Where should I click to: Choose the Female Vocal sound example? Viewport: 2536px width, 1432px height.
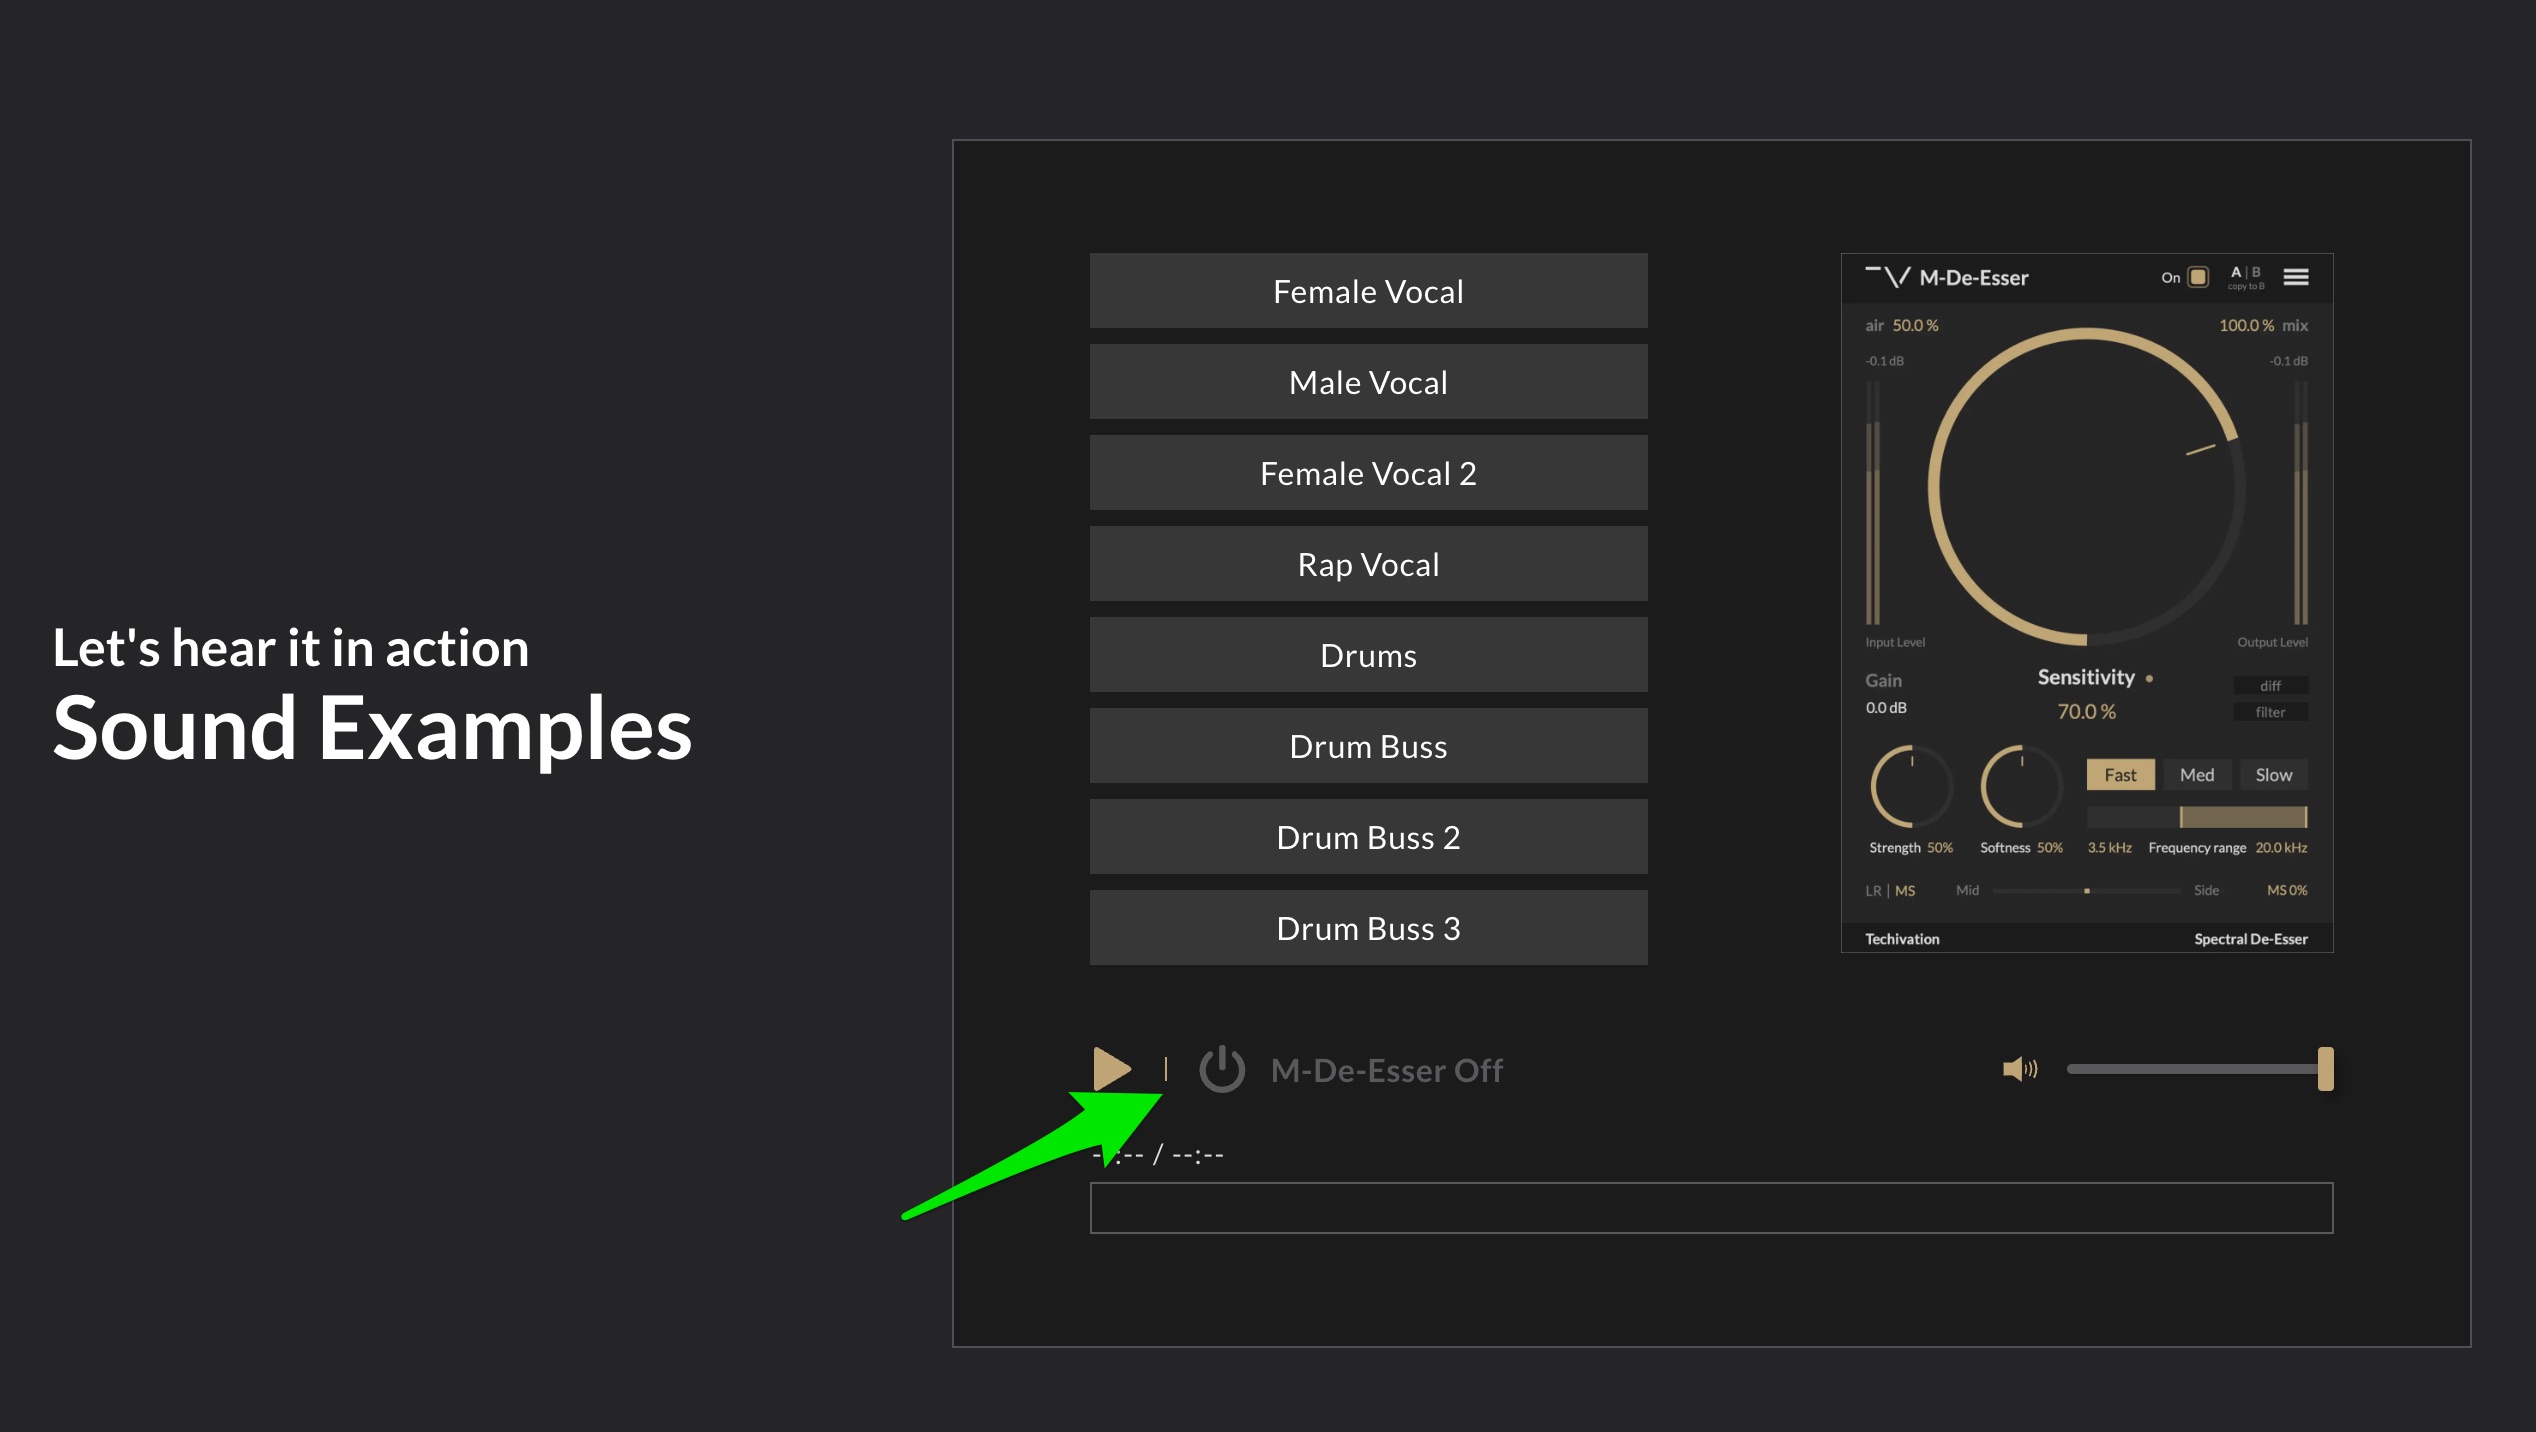coord(1368,291)
